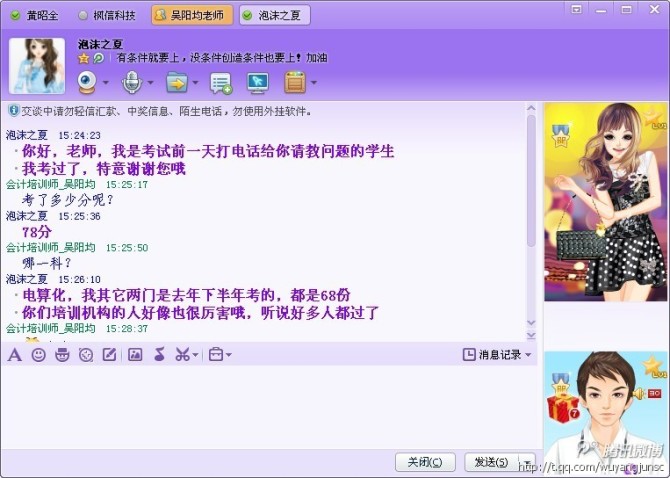Open screenshot options dropdown arrow
Image resolution: width=670 pixels, height=478 pixels.
[195, 355]
